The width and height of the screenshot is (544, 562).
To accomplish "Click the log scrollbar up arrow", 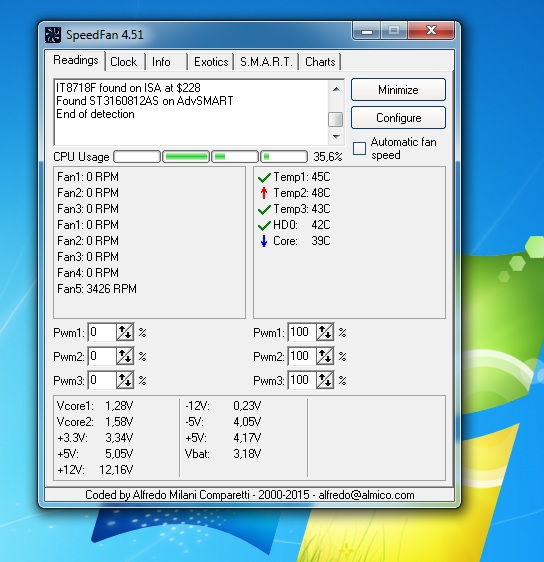I will tap(336, 89).
